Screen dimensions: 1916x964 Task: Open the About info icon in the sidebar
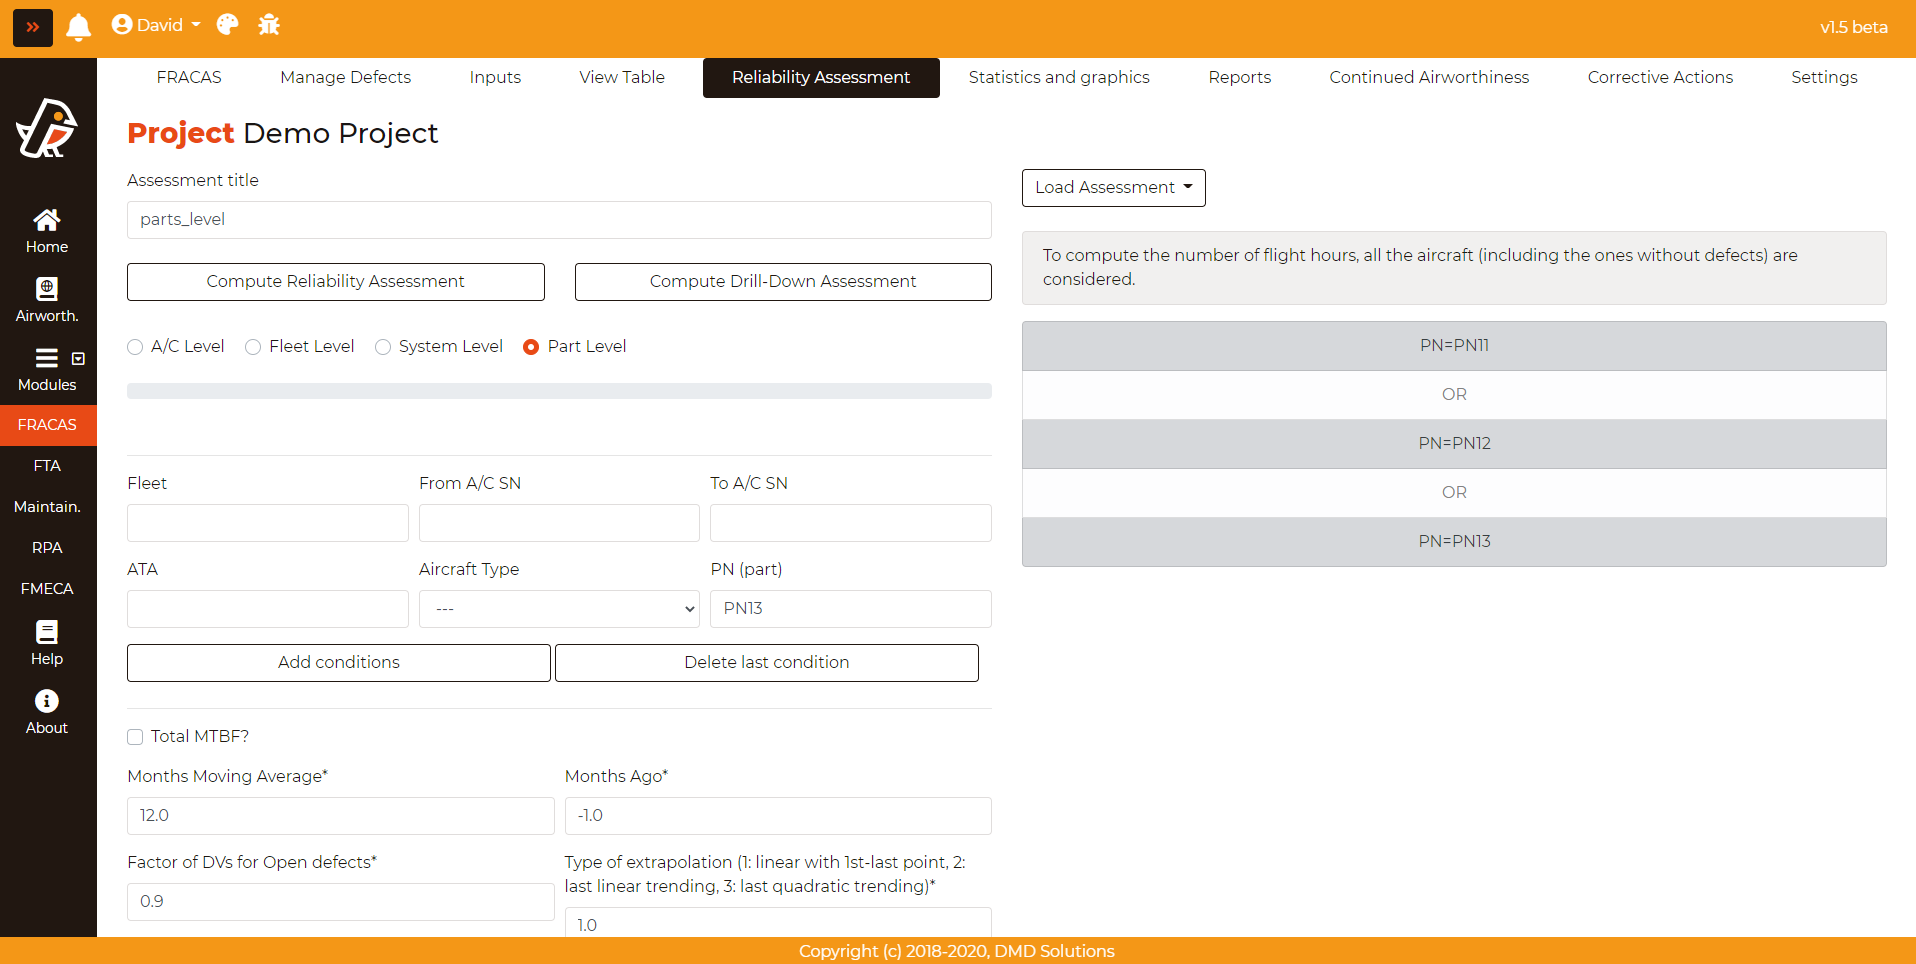click(x=47, y=701)
